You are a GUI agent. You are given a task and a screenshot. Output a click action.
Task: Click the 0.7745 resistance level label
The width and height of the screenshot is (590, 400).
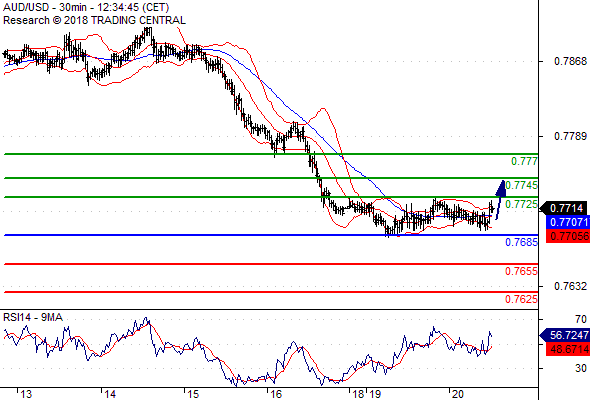[x=521, y=185]
